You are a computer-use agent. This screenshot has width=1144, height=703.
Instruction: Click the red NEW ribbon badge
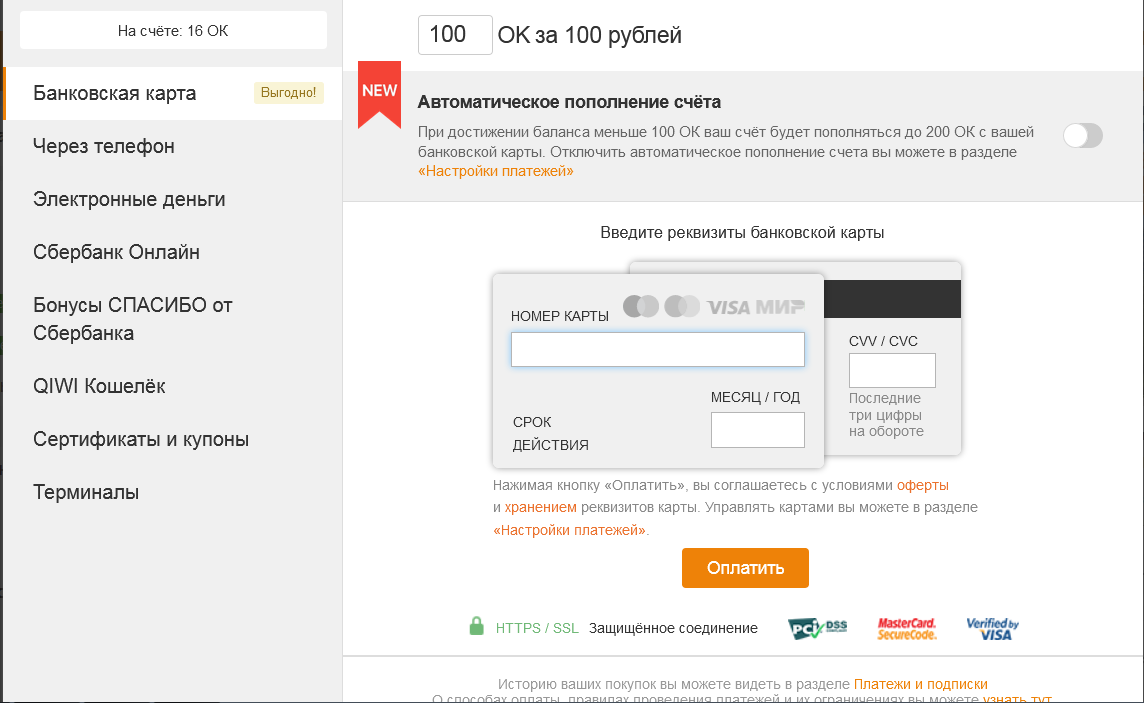pyautogui.click(x=379, y=93)
